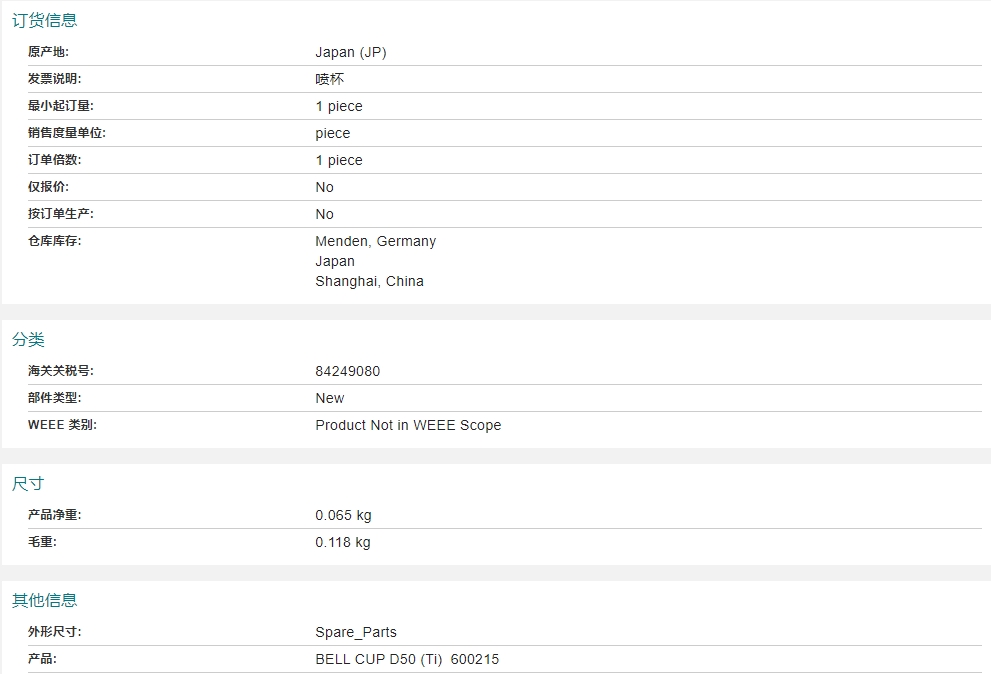Click Product Not in WEEE Scope text
The width and height of the screenshot is (991, 674).
(408, 426)
